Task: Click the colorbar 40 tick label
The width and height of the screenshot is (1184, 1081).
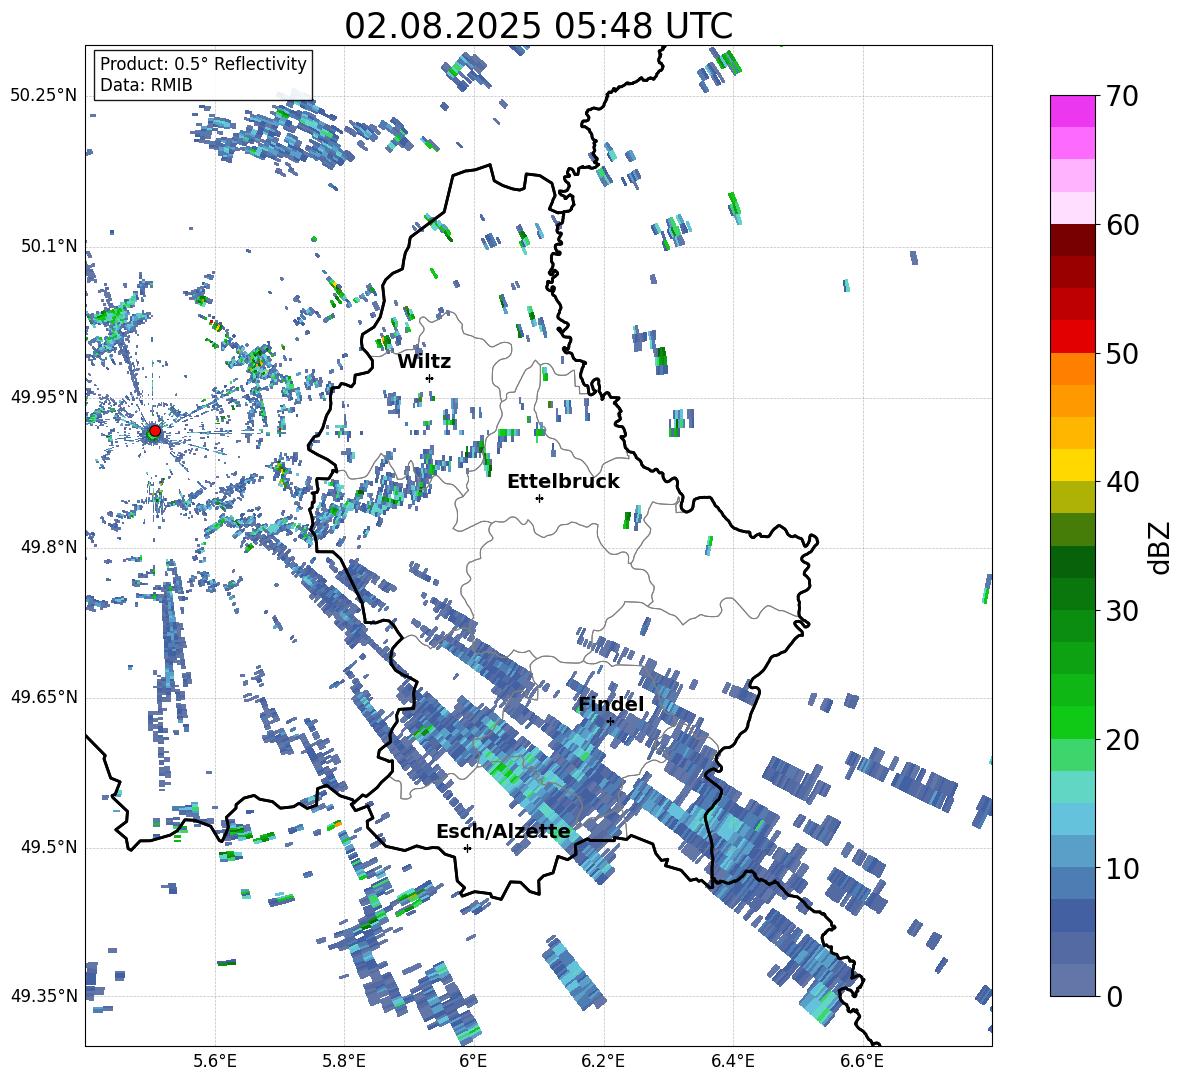Action: (x=1122, y=482)
